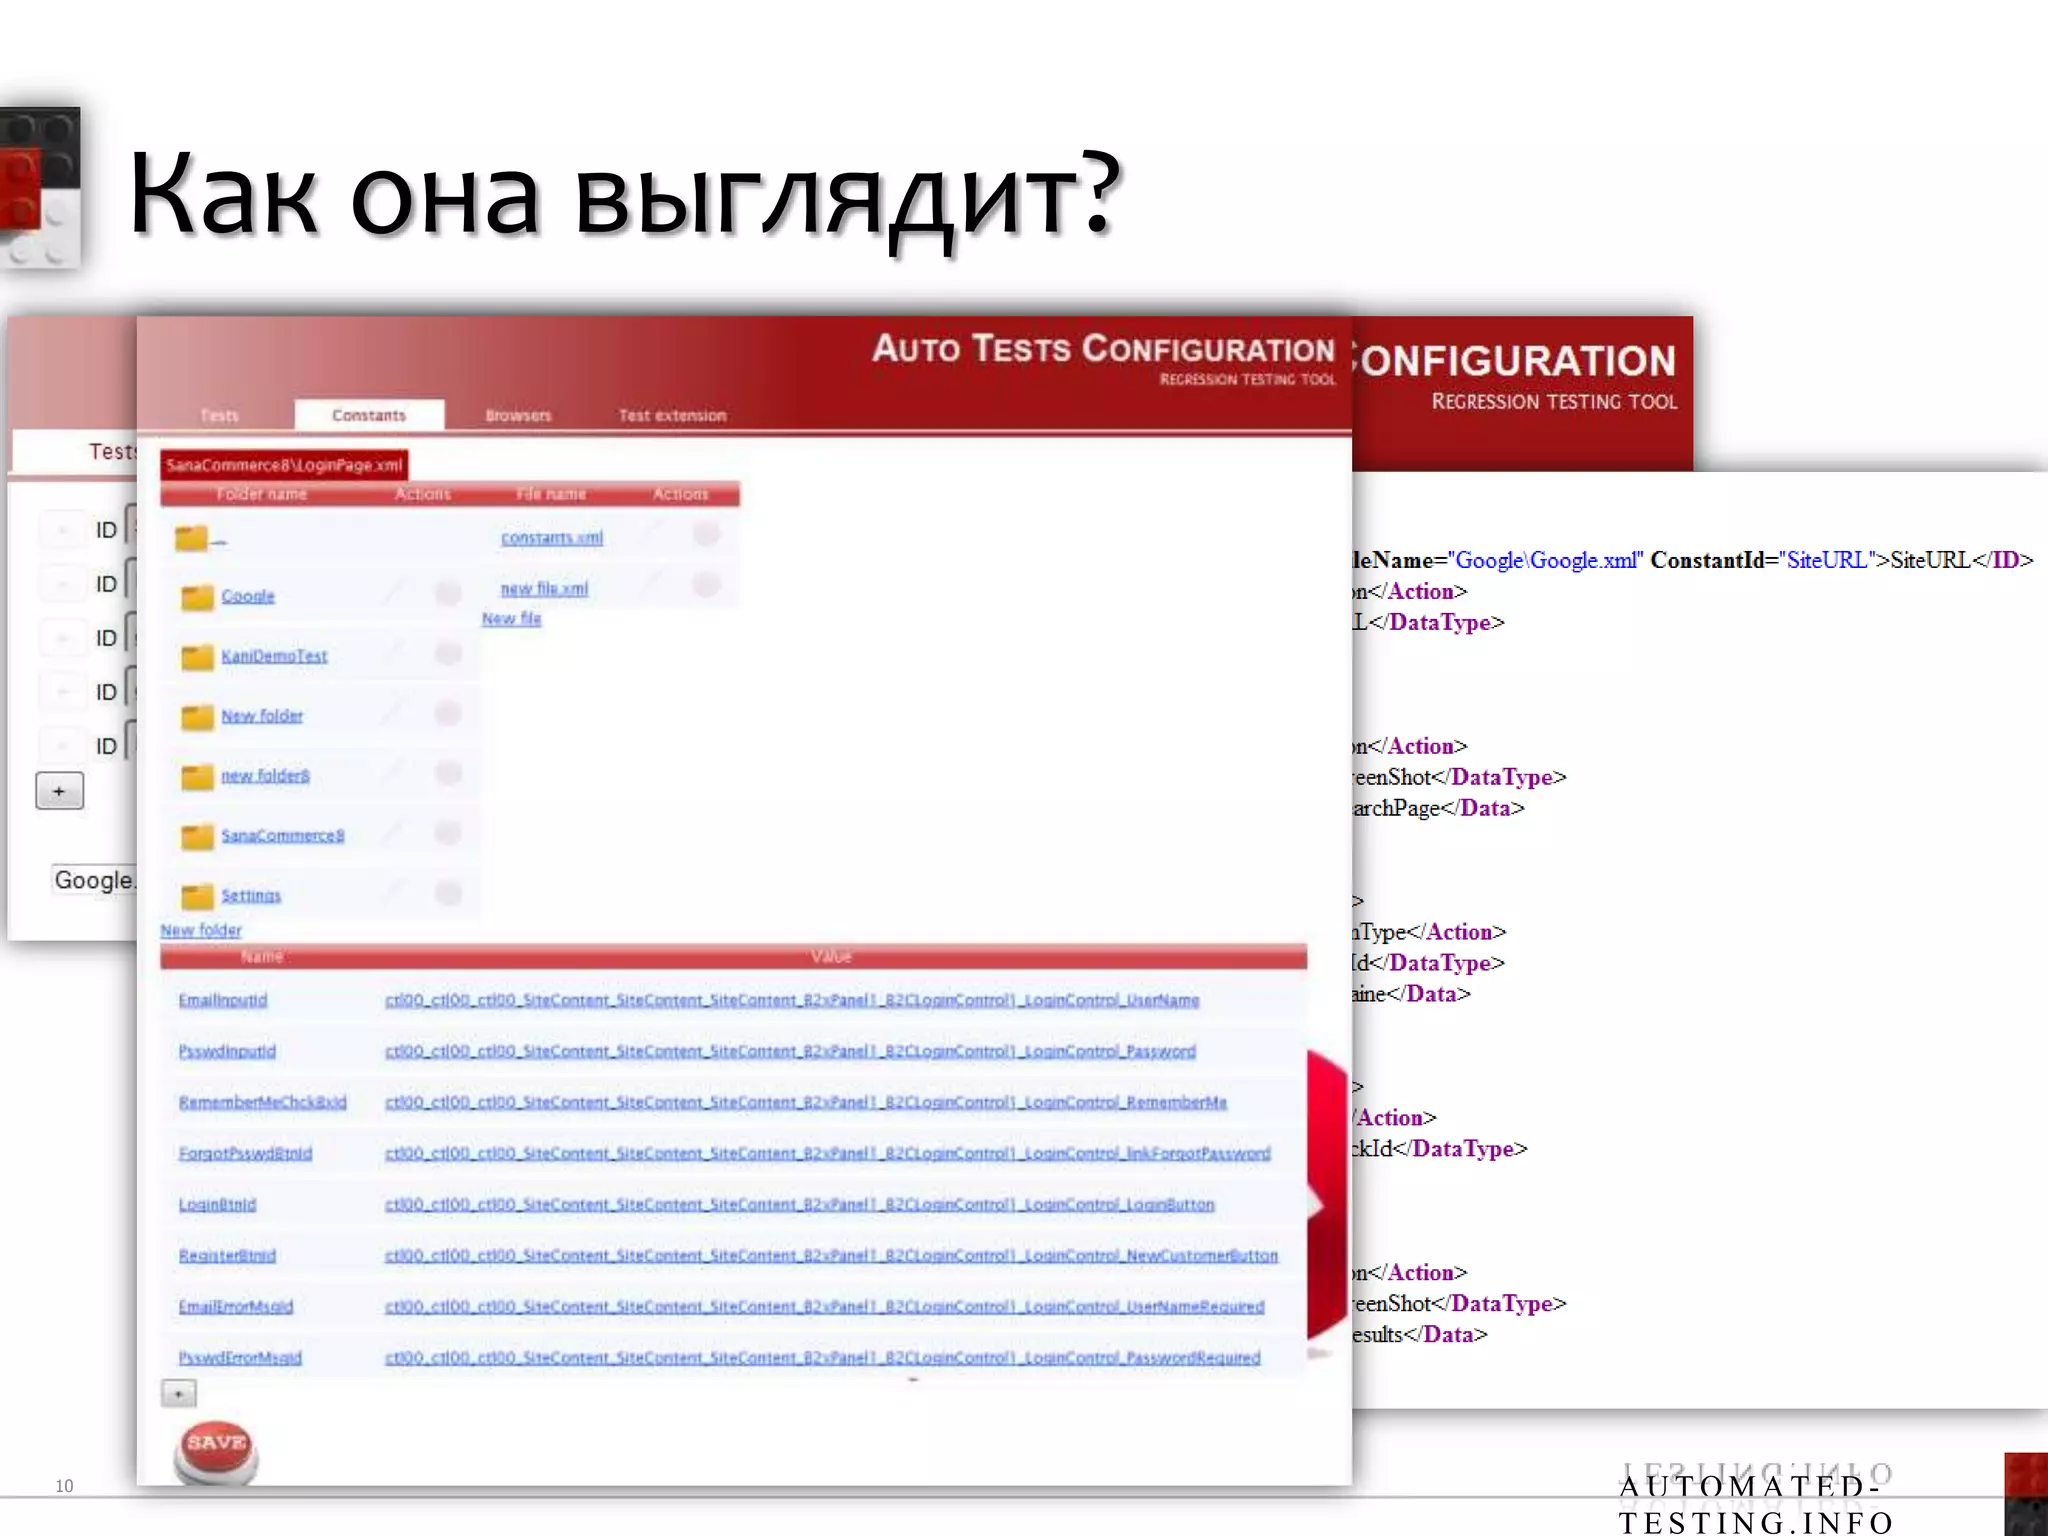
Task: Click the PsswdInputId constant name
Action: pyautogui.click(x=227, y=1051)
